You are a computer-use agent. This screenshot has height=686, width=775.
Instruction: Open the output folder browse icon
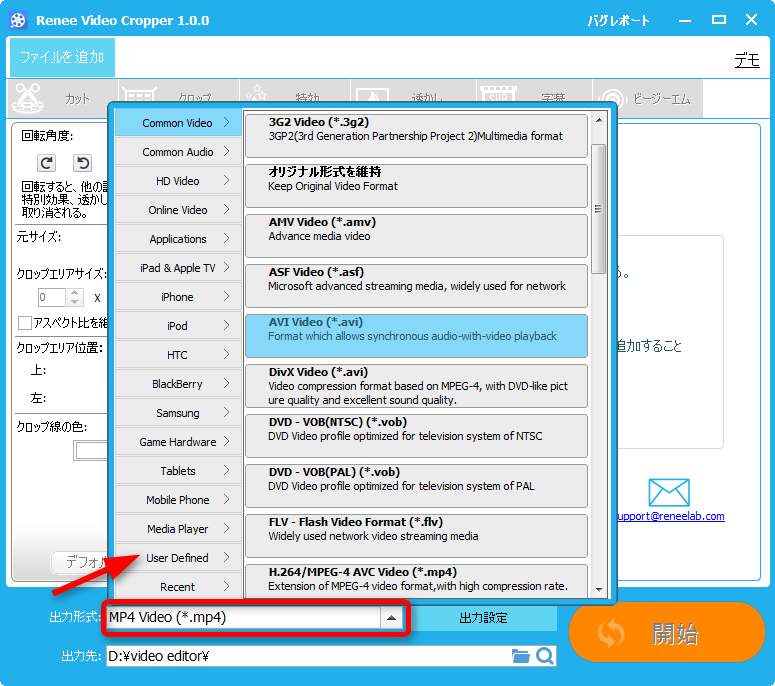click(520, 656)
